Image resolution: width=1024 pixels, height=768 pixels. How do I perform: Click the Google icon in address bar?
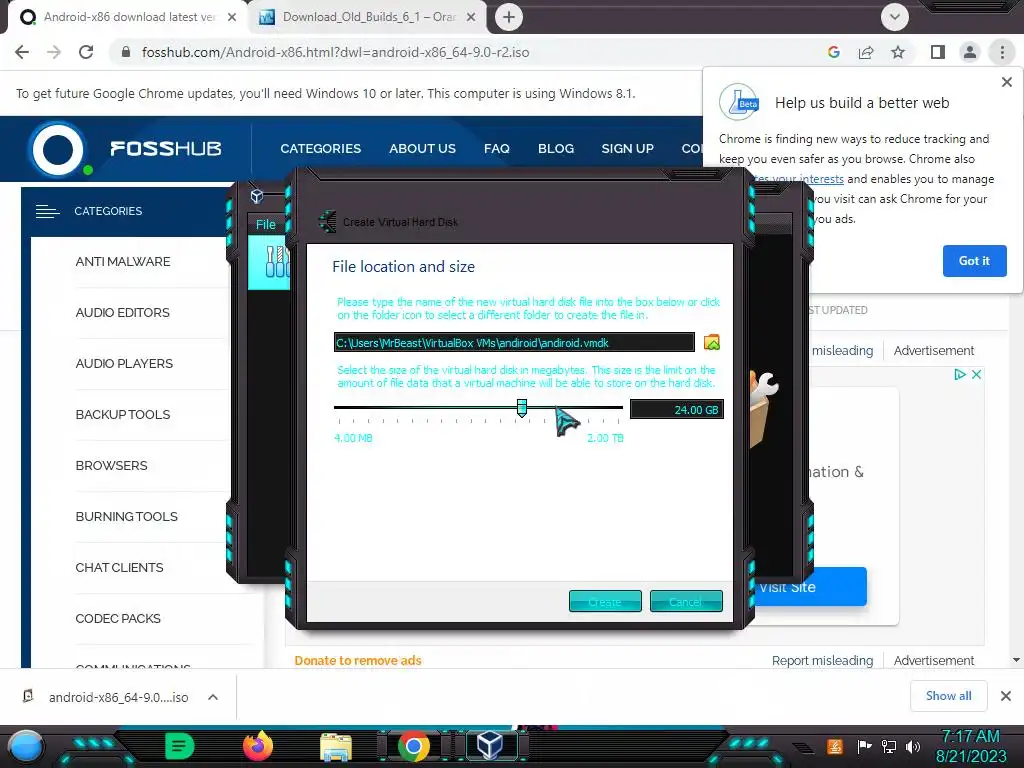(833, 52)
